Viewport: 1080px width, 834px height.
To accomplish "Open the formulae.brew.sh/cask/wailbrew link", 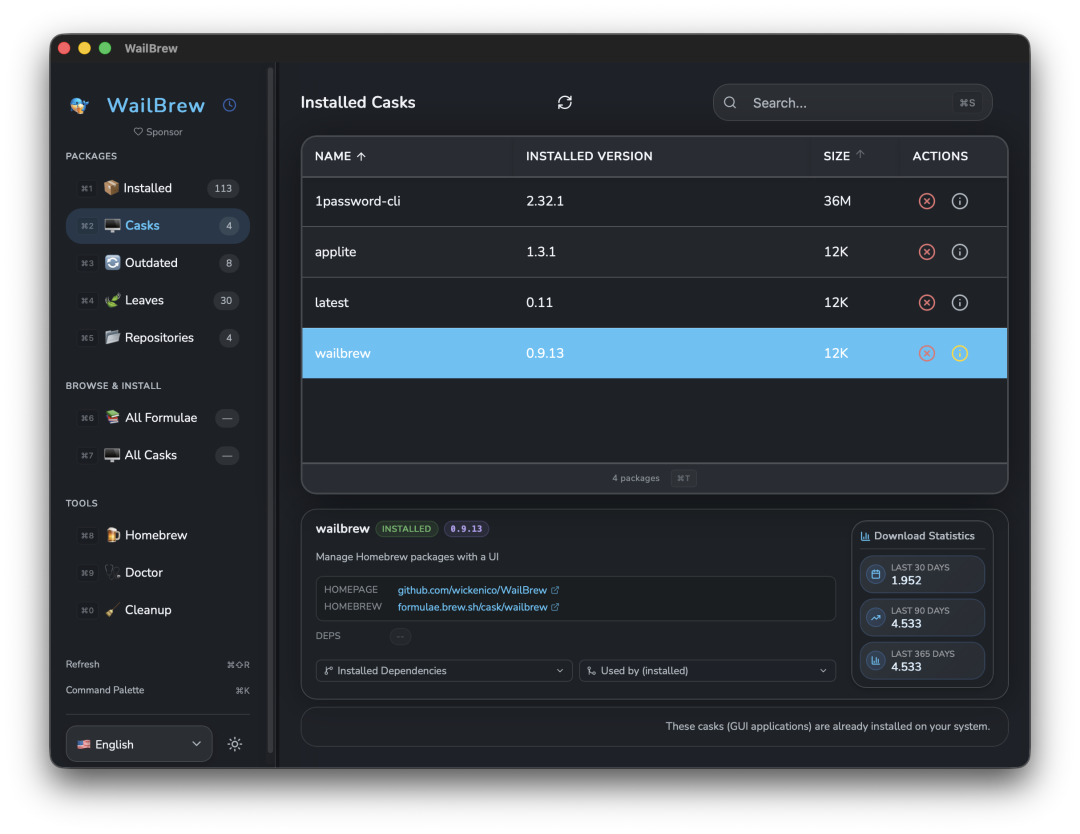I will coord(472,607).
